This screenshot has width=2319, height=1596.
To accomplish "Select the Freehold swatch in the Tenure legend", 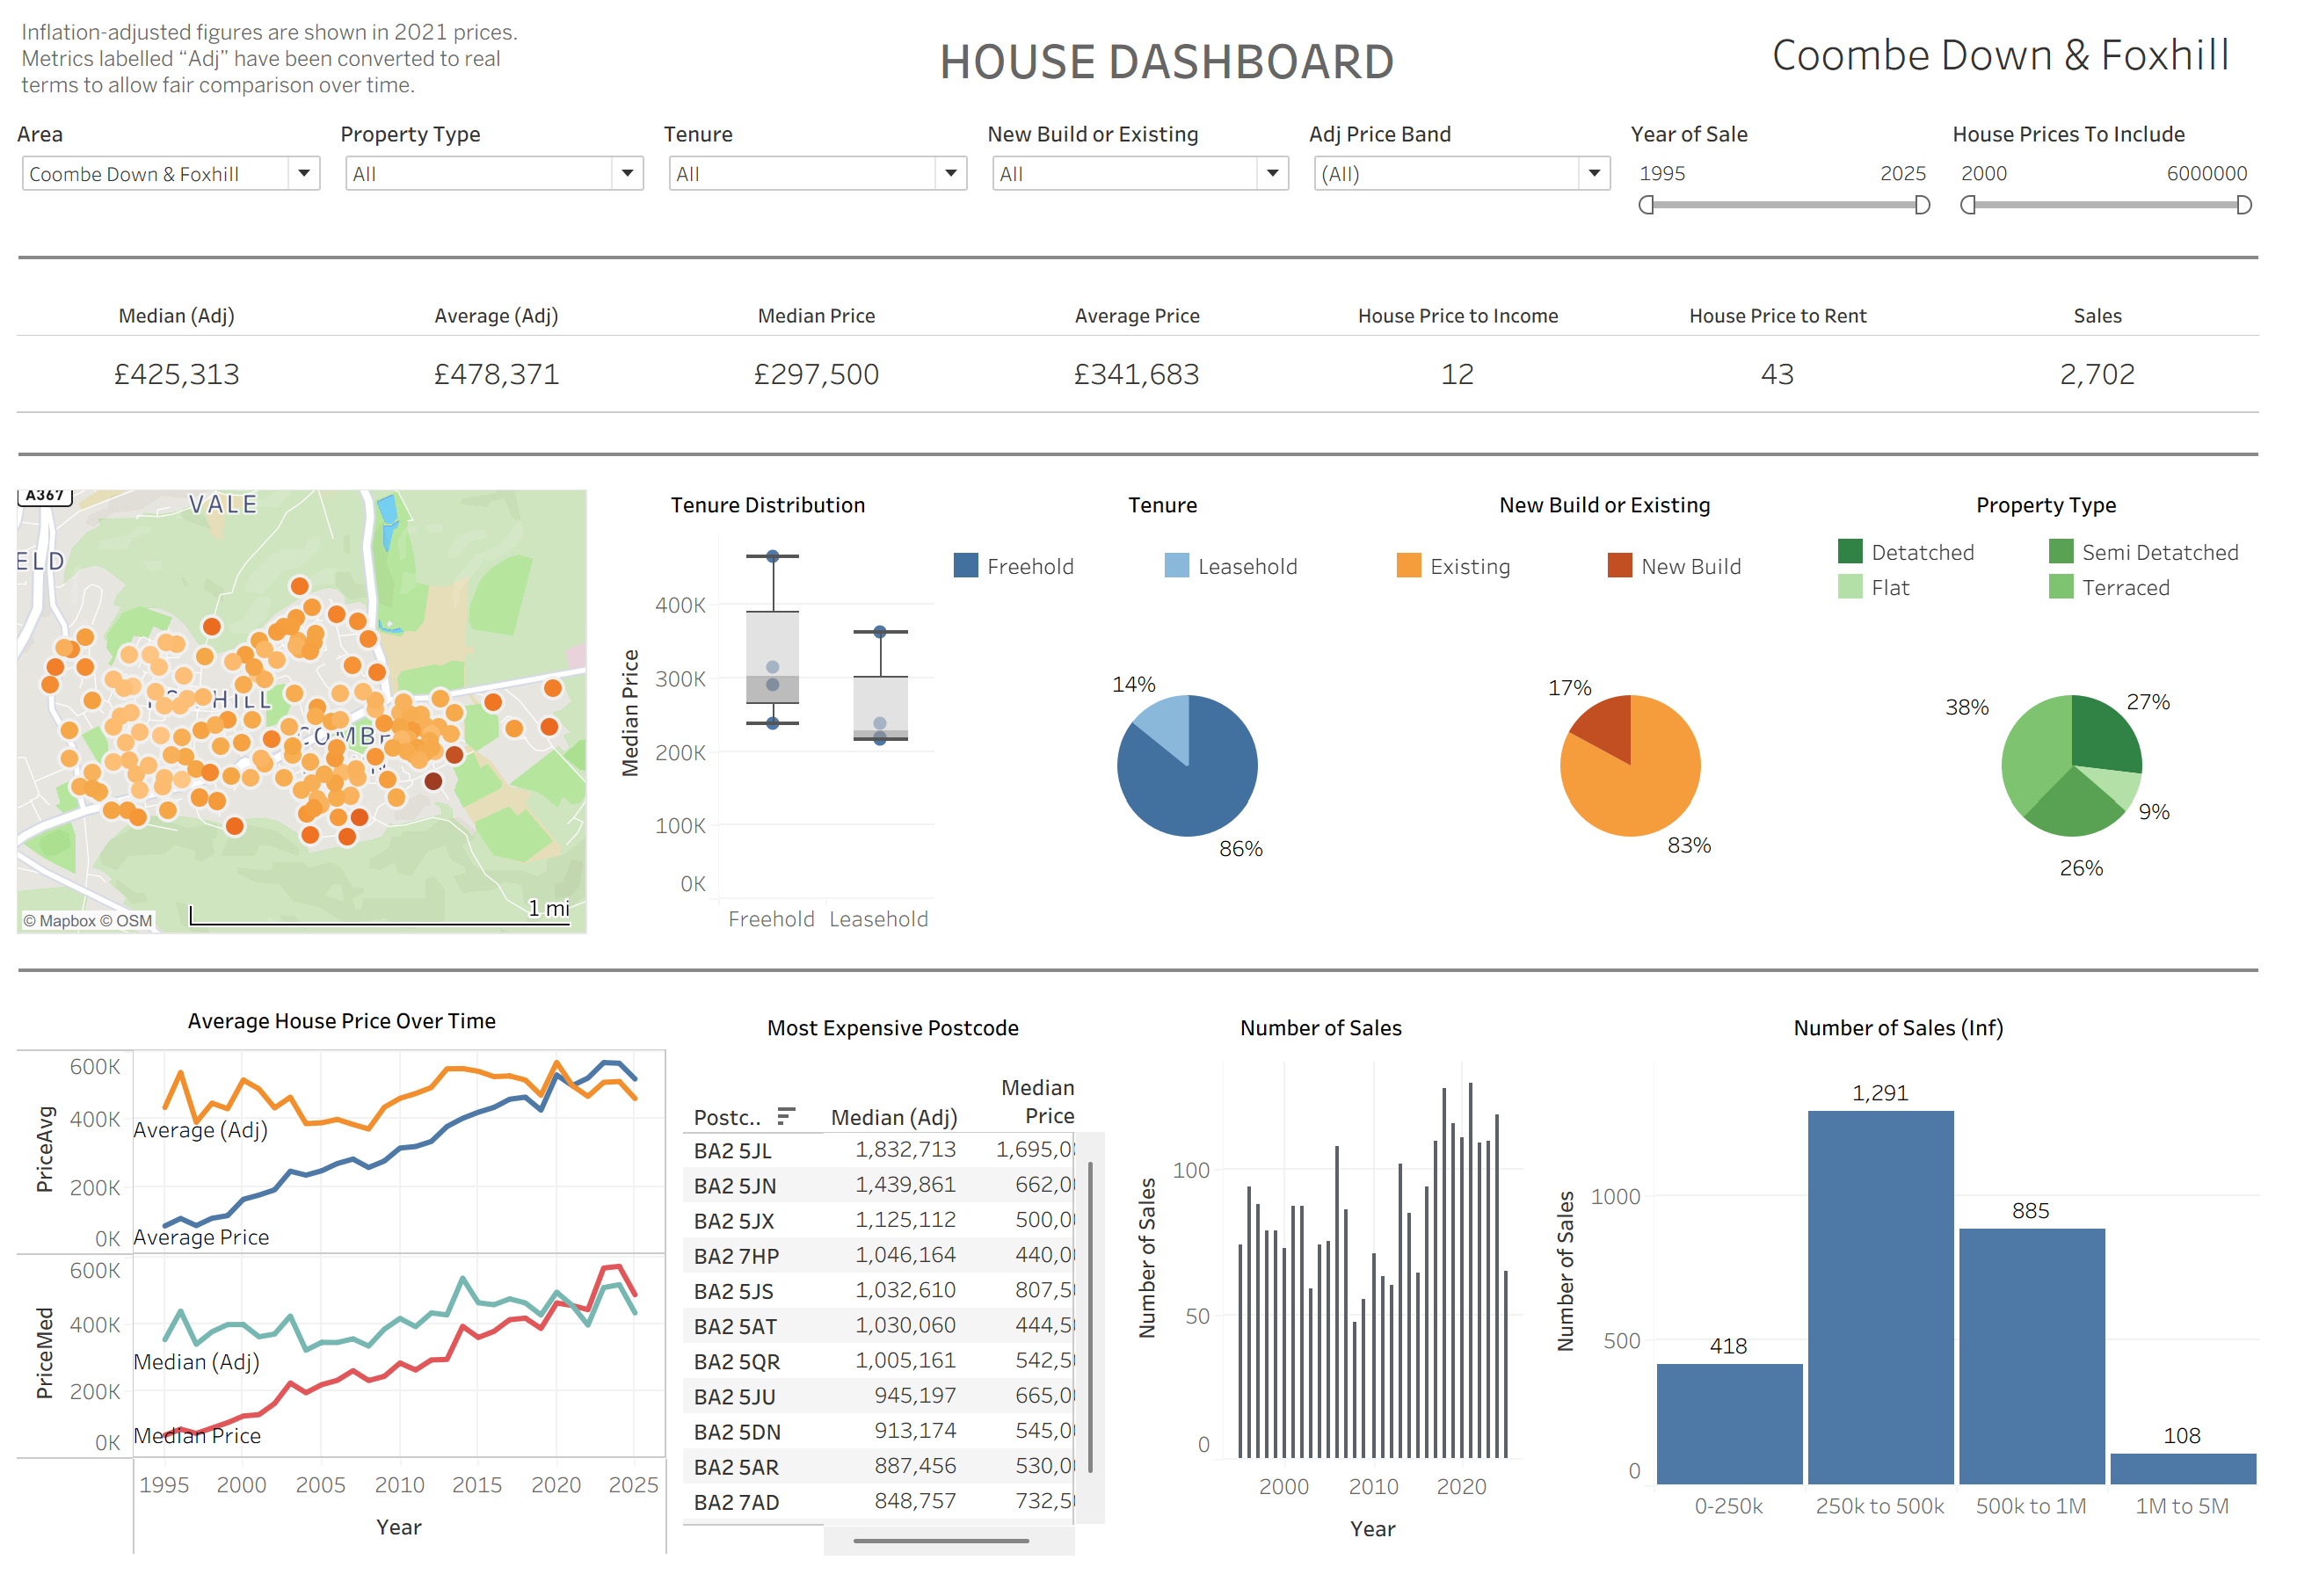I will tap(966, 565).
